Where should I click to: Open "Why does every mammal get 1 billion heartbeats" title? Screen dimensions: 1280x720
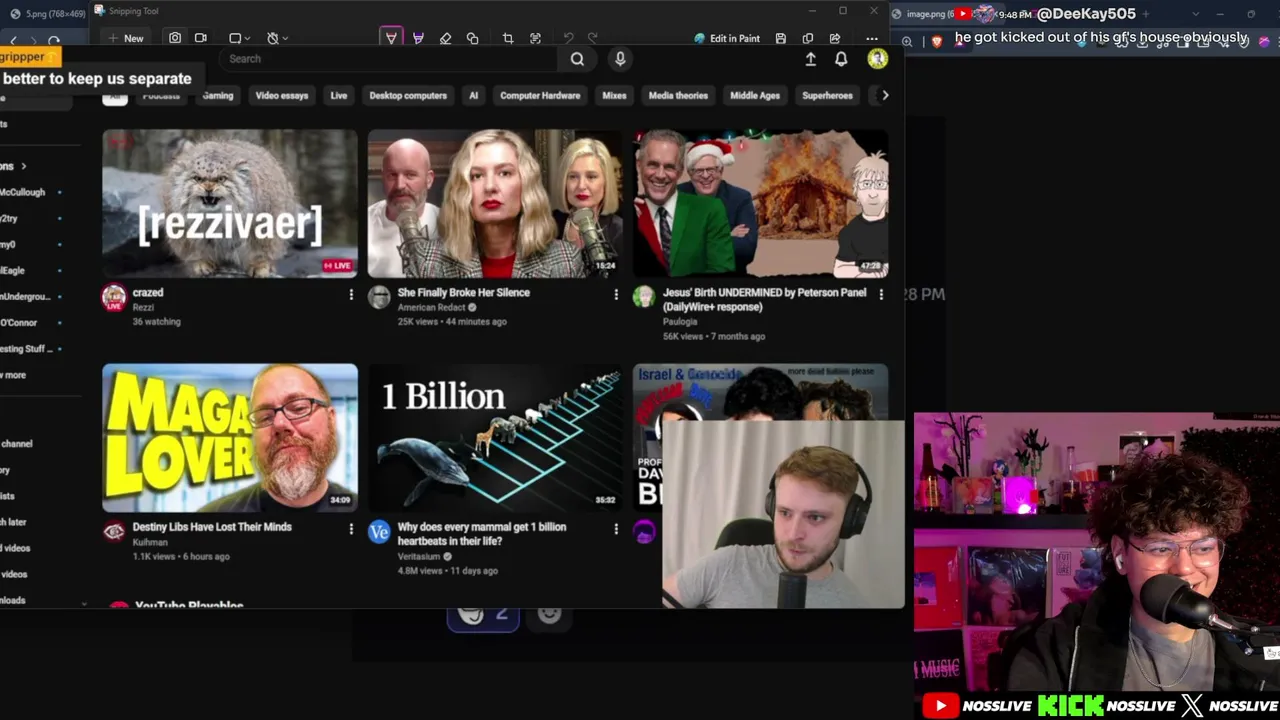click(482, 534)
